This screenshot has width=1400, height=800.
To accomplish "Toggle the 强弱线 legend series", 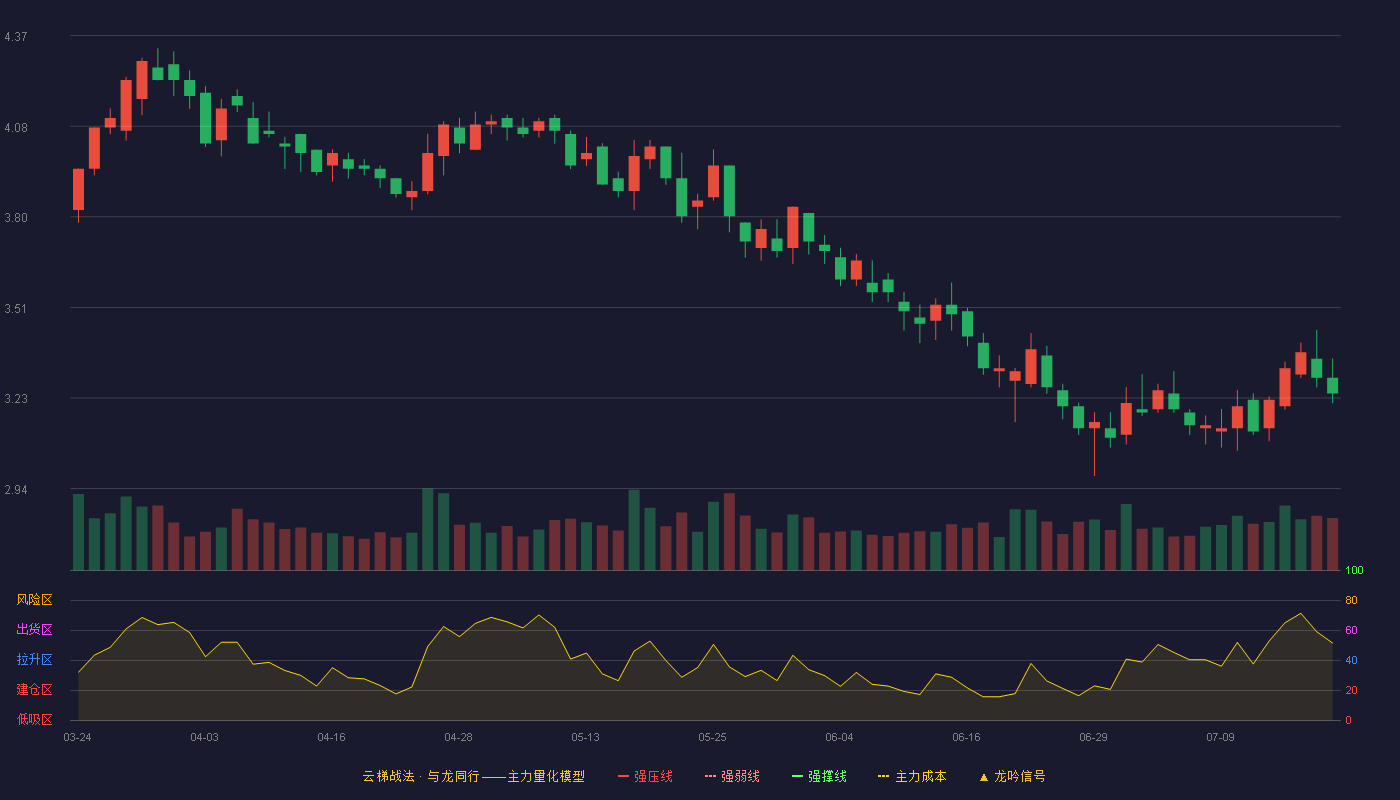I will point(732,776).
